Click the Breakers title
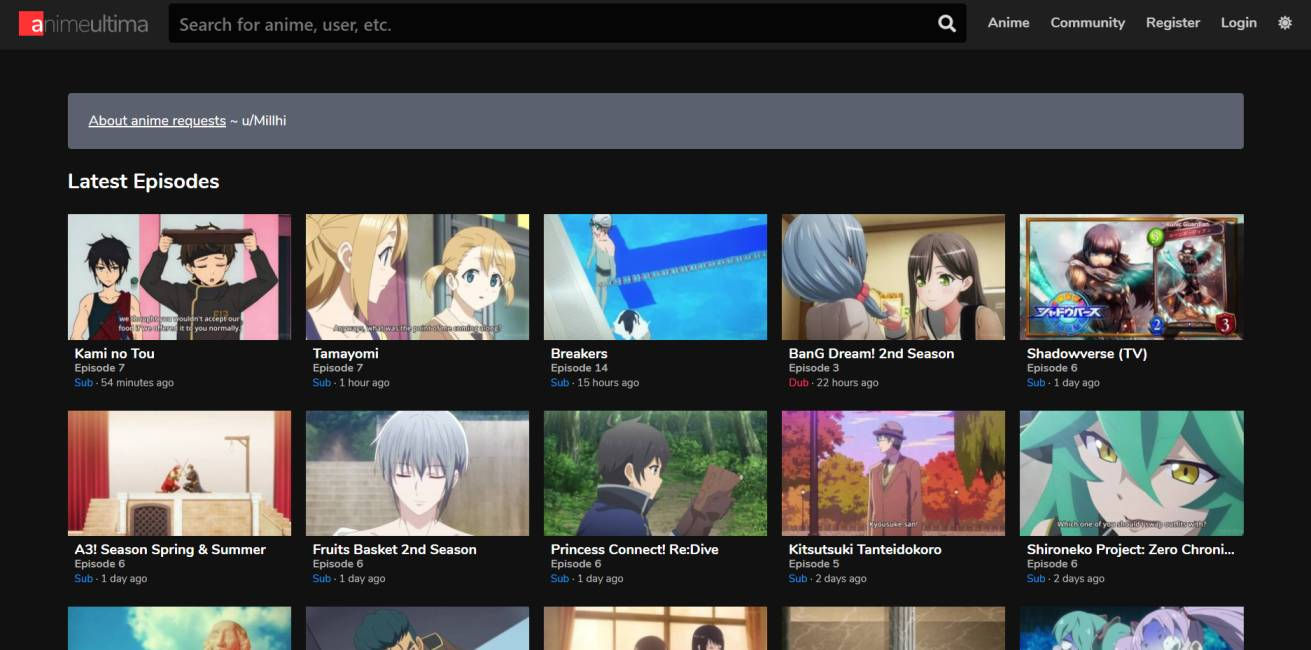 [579, 353]
